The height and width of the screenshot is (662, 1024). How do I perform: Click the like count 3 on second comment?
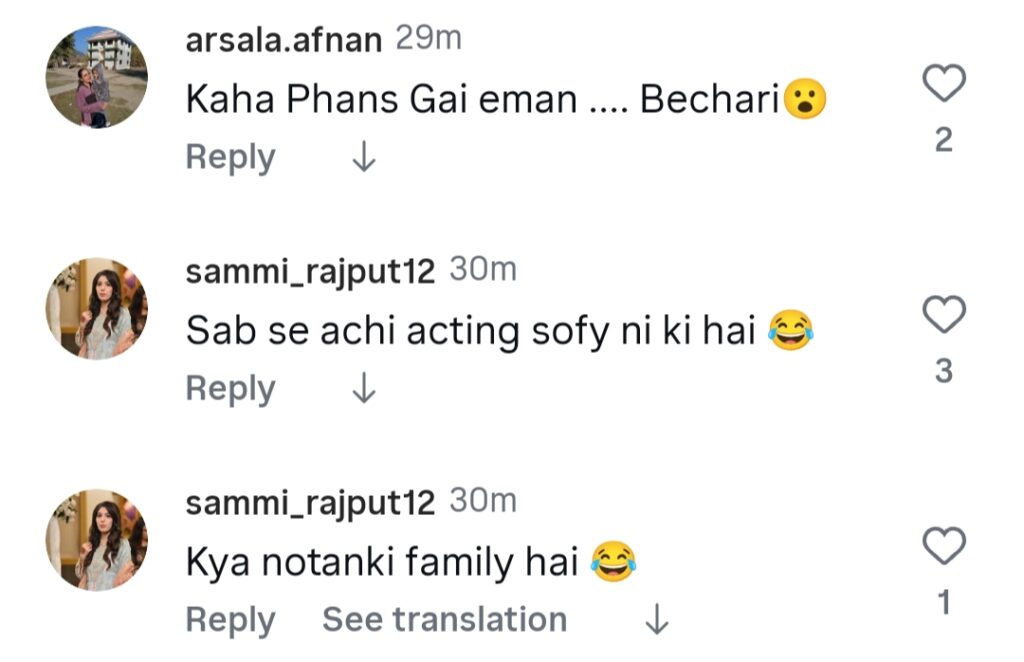pyautogui.click(x=943, y=372)
